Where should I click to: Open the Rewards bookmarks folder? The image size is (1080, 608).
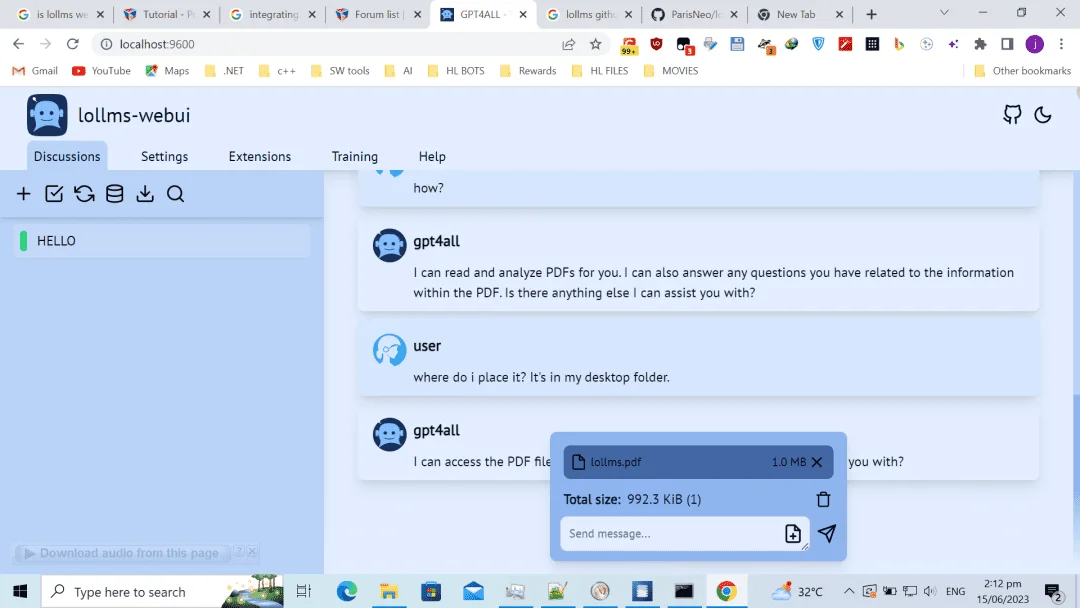tap(528, 71)
